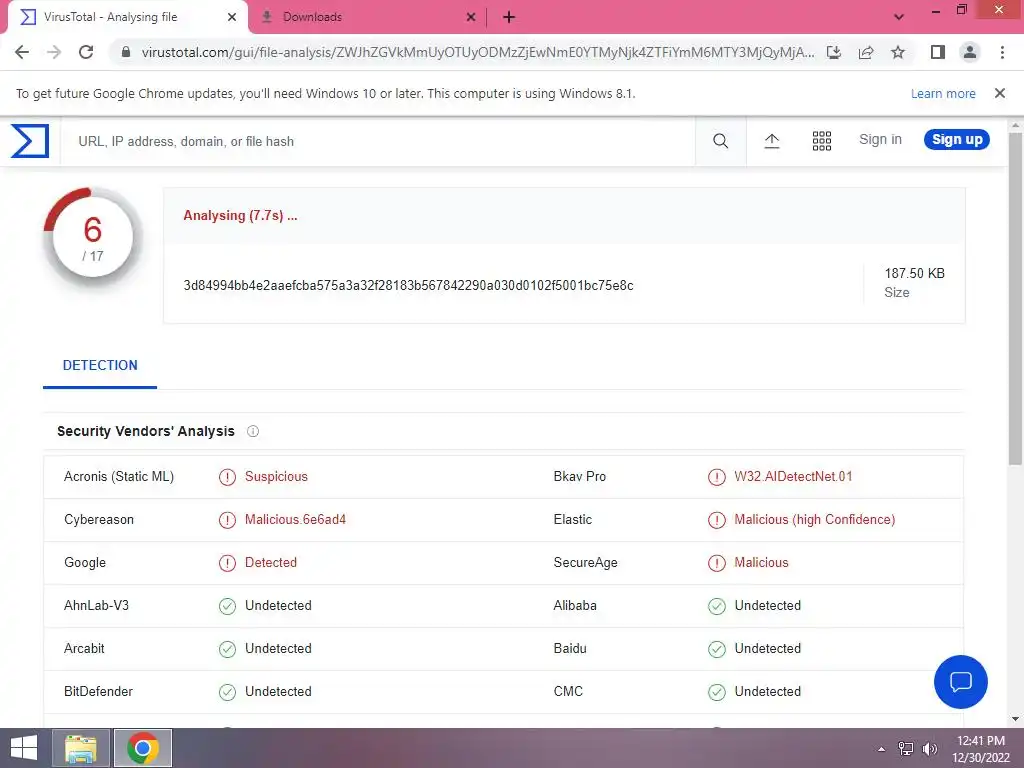This screenshot has height=768, width=1024.
Task: Click the VirusTotal logo icon
Action: 30,140
